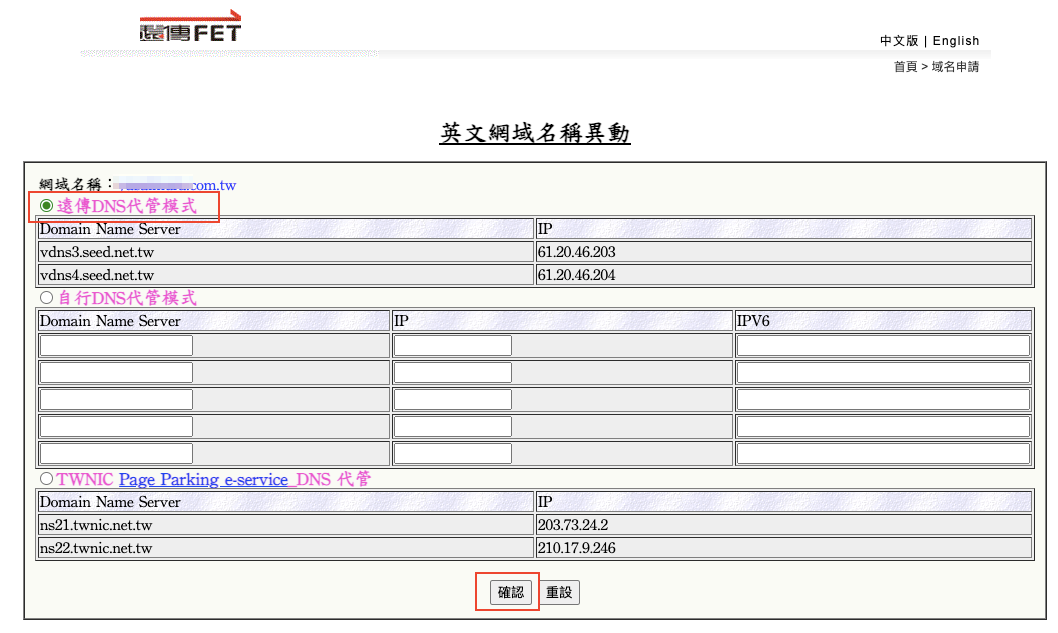Click the first row IP input field
Viewport: 1058px width, 633px height.
click(453, 346)
